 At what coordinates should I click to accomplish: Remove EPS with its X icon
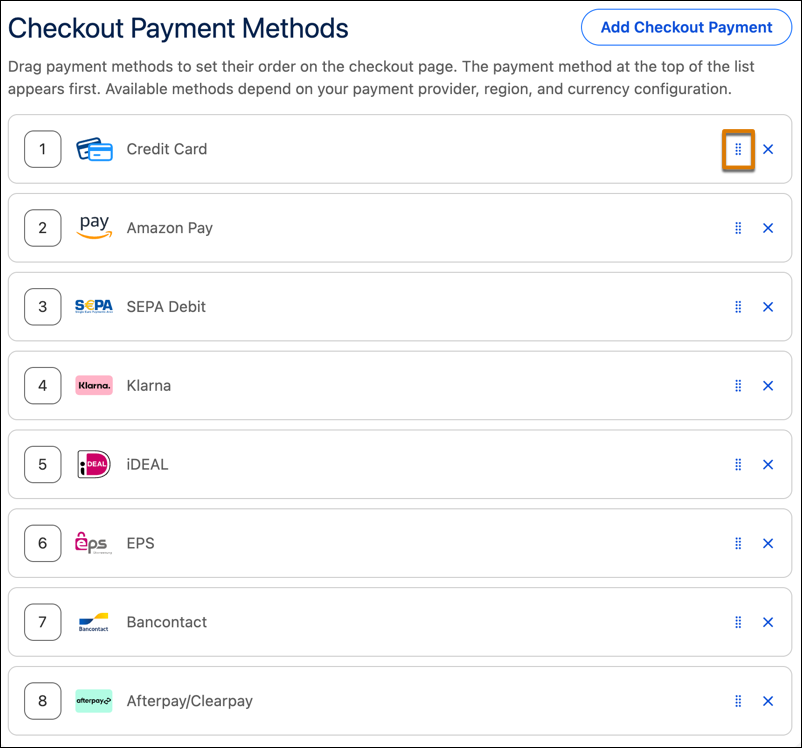click(x=768, y=543)
